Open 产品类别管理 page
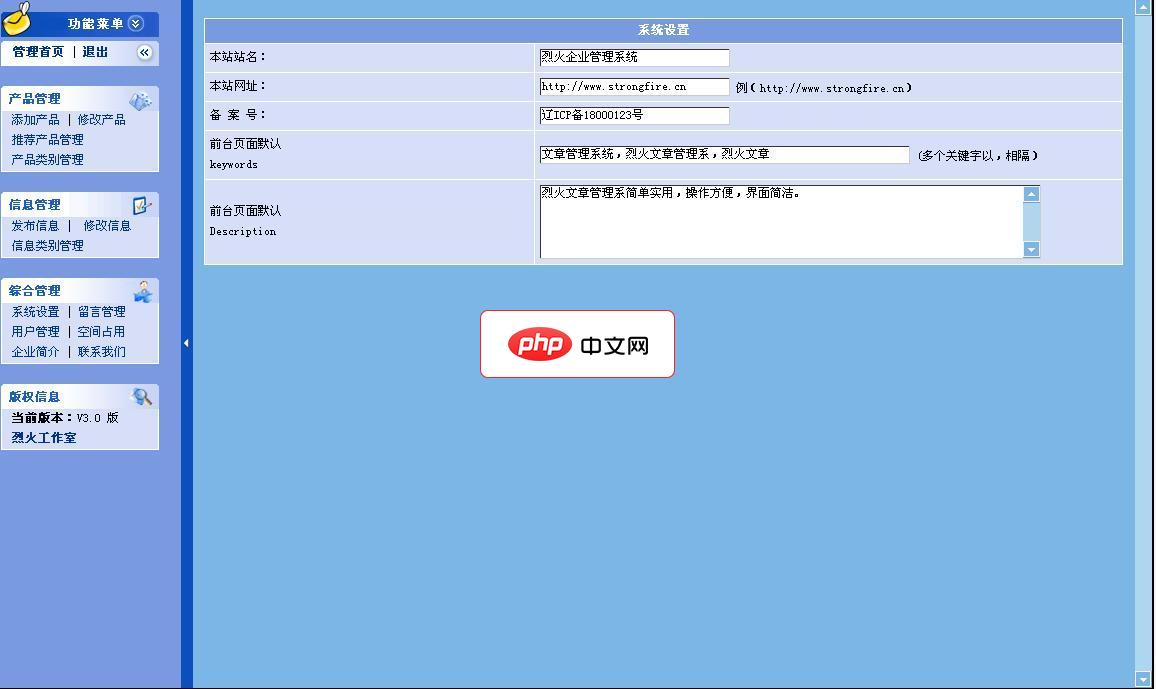This screenshot has height=689, width=1156. click(47, 159)
